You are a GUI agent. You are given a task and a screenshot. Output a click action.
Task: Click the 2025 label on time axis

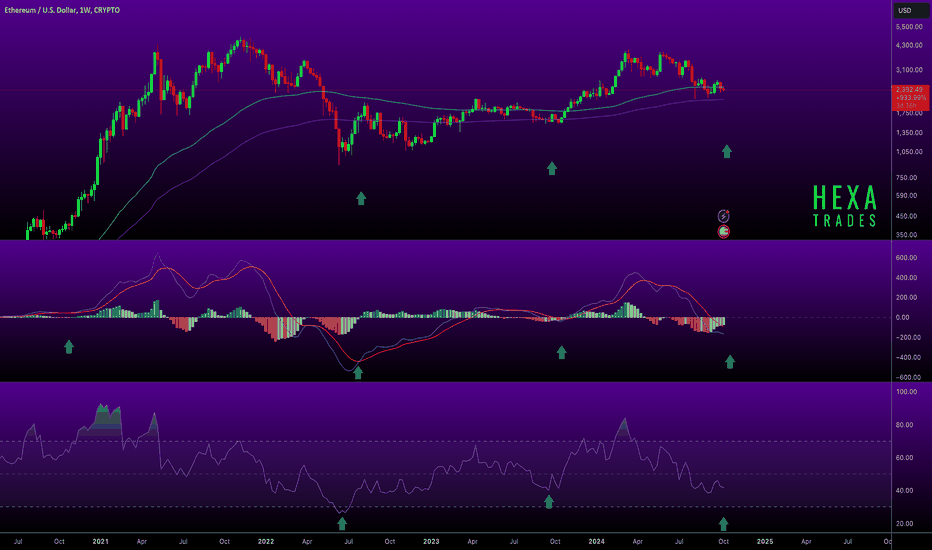(765, 542)
